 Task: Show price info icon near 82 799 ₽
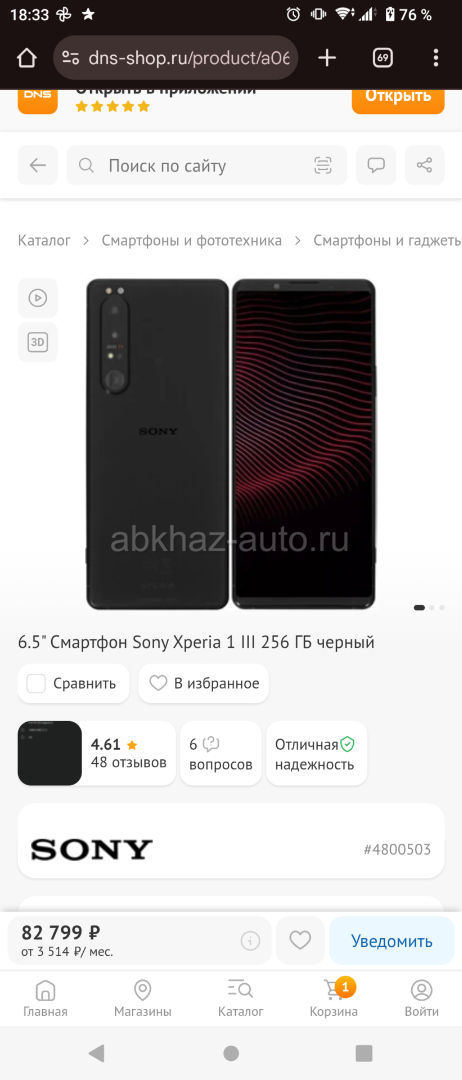click(251, 940)
